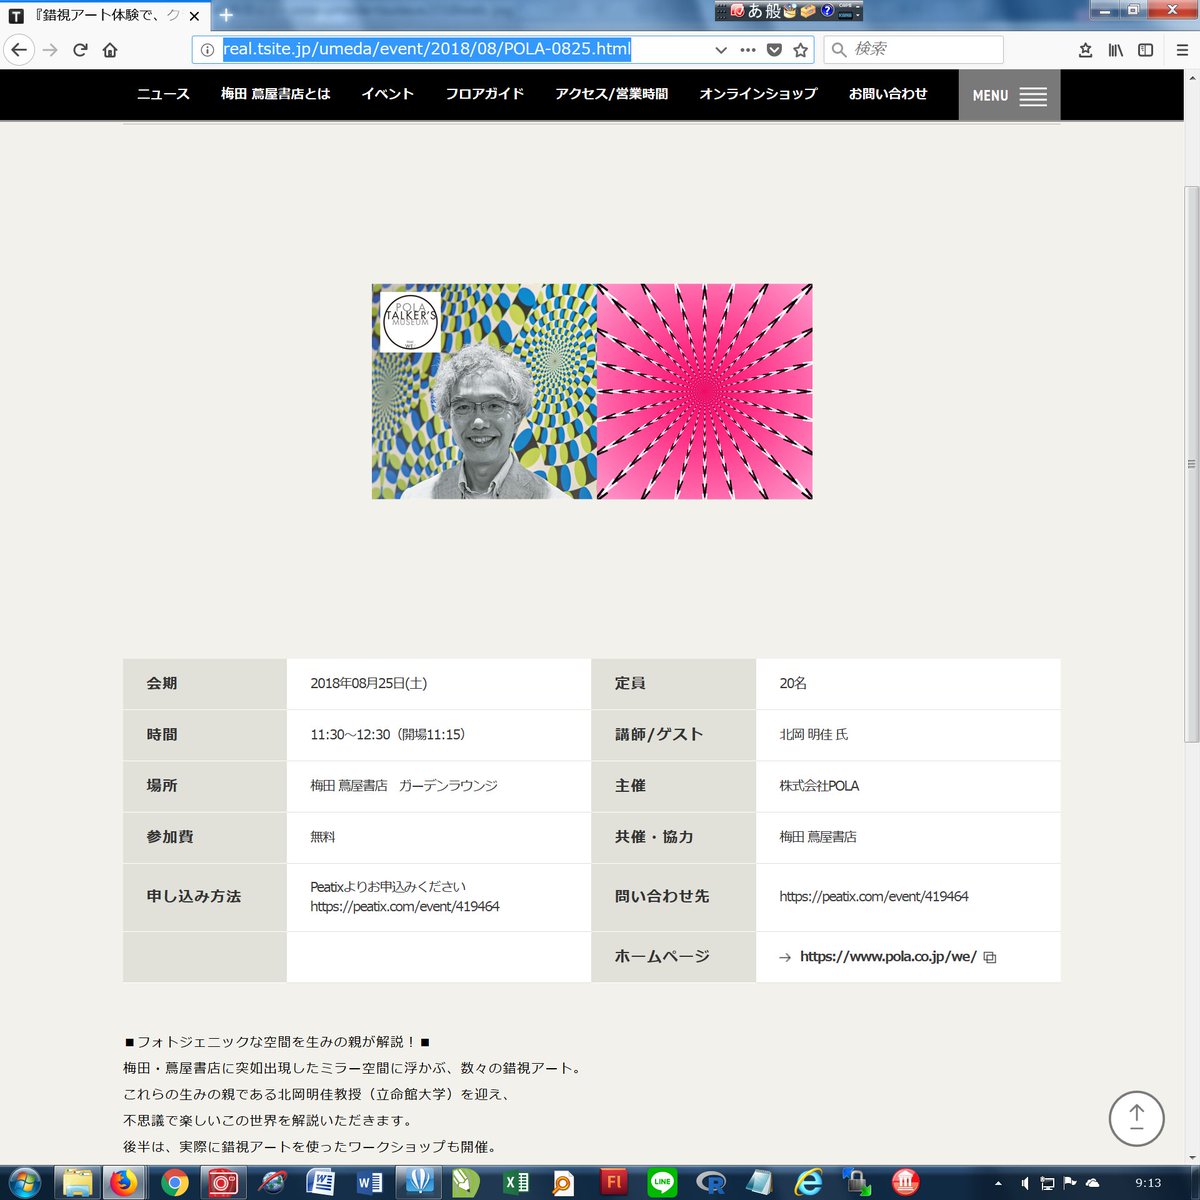Image resolution: width=1200 pixels, height=1200 pixels.
Task: Toggle the Firefox sidebar view
Action: 1146,50
